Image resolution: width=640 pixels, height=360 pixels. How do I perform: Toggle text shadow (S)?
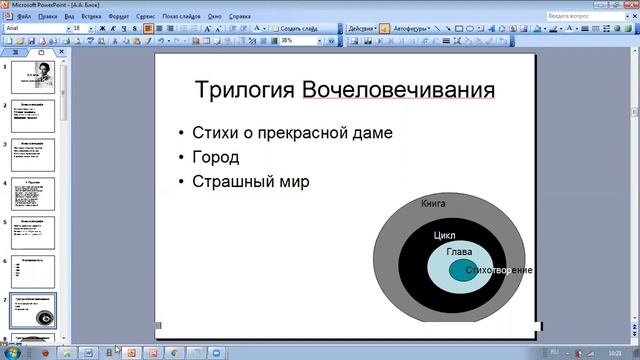135,28
